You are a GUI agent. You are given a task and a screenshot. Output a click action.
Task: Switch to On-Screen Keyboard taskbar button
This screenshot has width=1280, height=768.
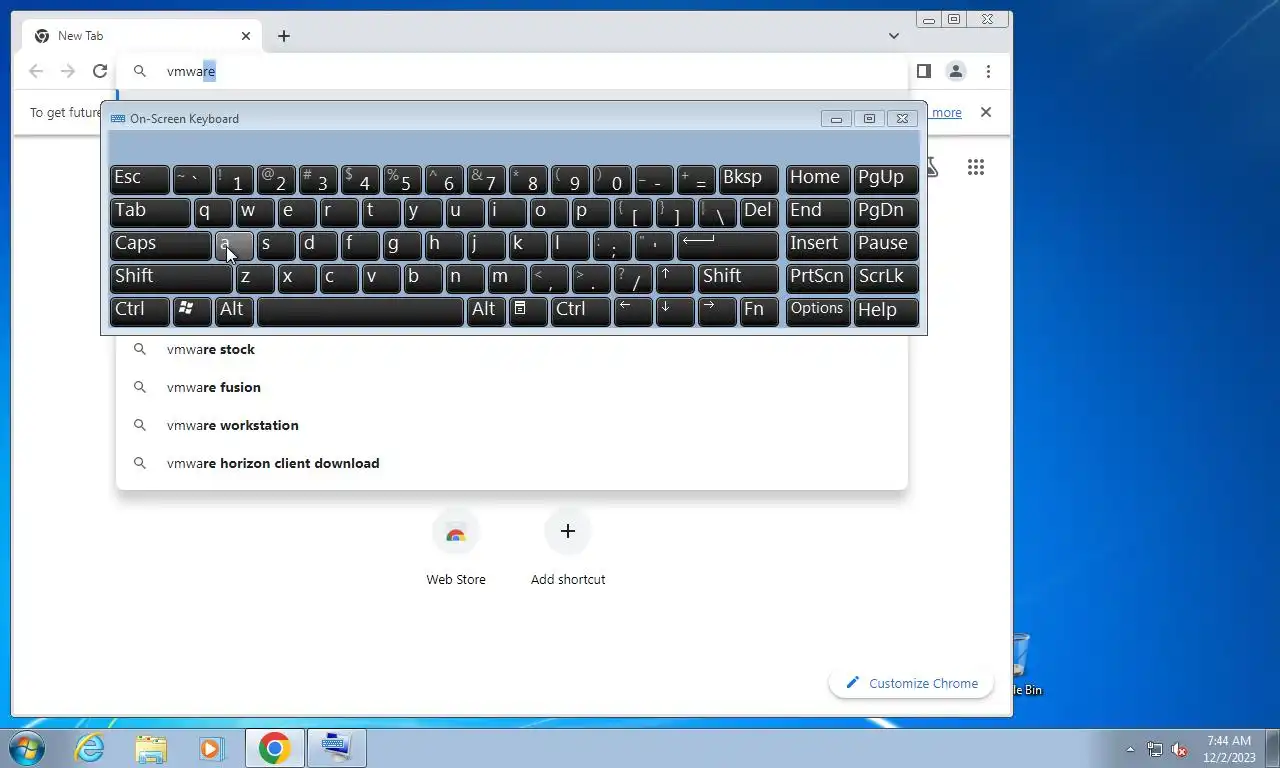[337, 748]
